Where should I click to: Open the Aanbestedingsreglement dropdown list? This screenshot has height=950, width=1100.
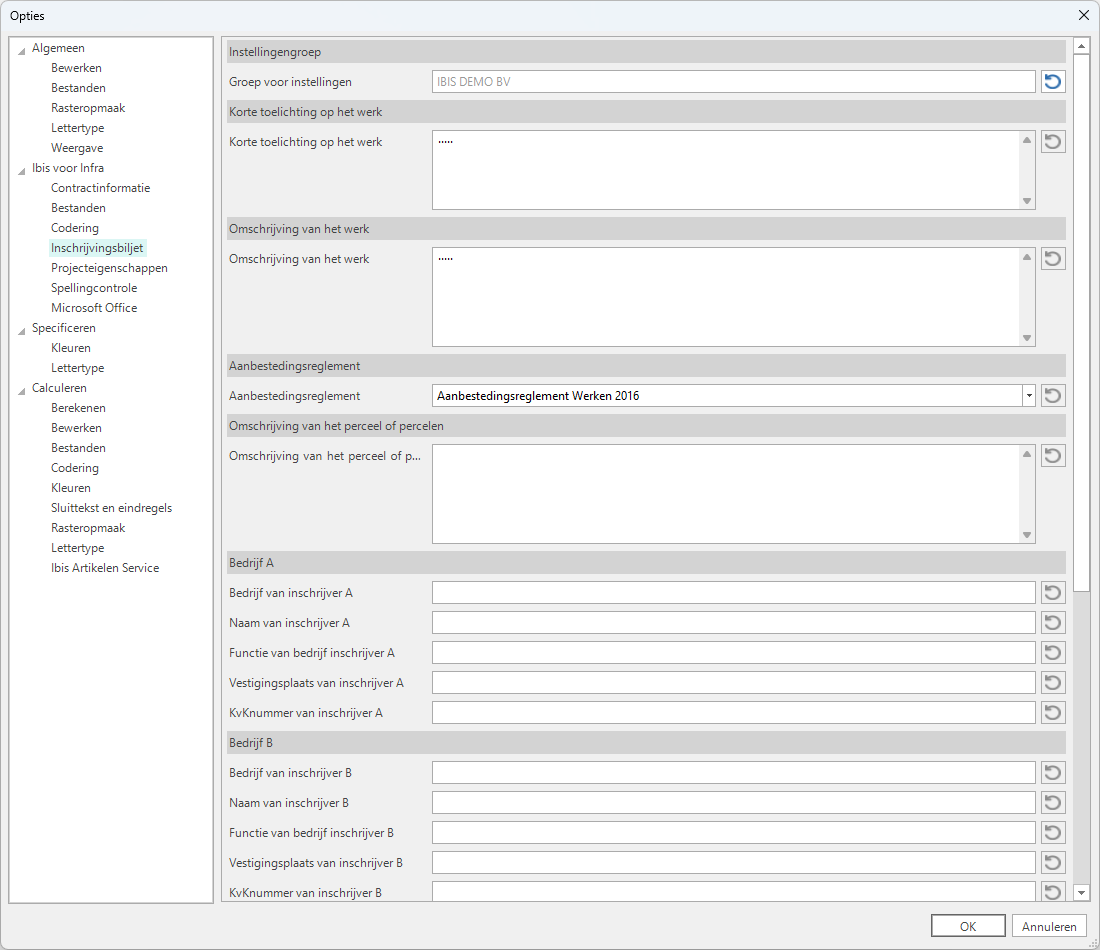(1028, 396)
